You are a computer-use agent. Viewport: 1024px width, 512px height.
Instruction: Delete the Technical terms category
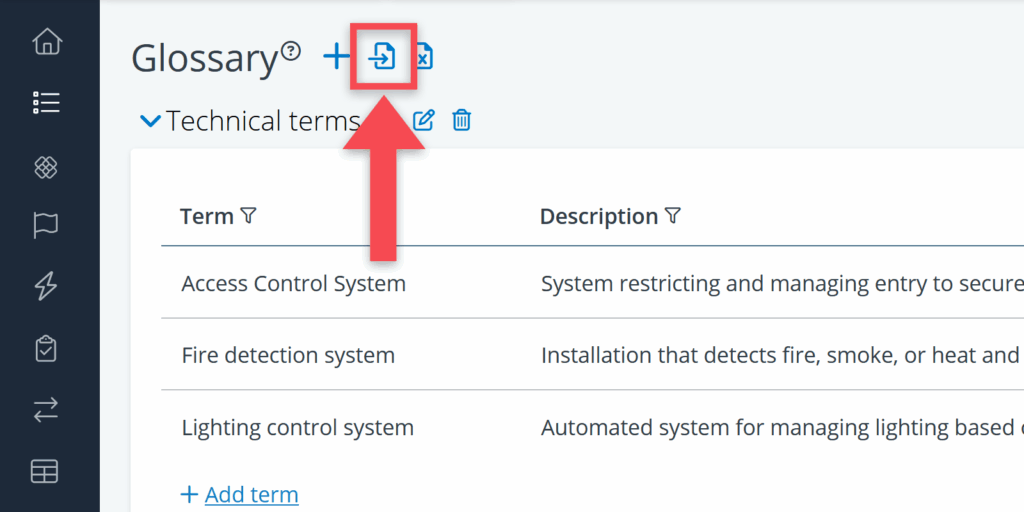point(461,121)
